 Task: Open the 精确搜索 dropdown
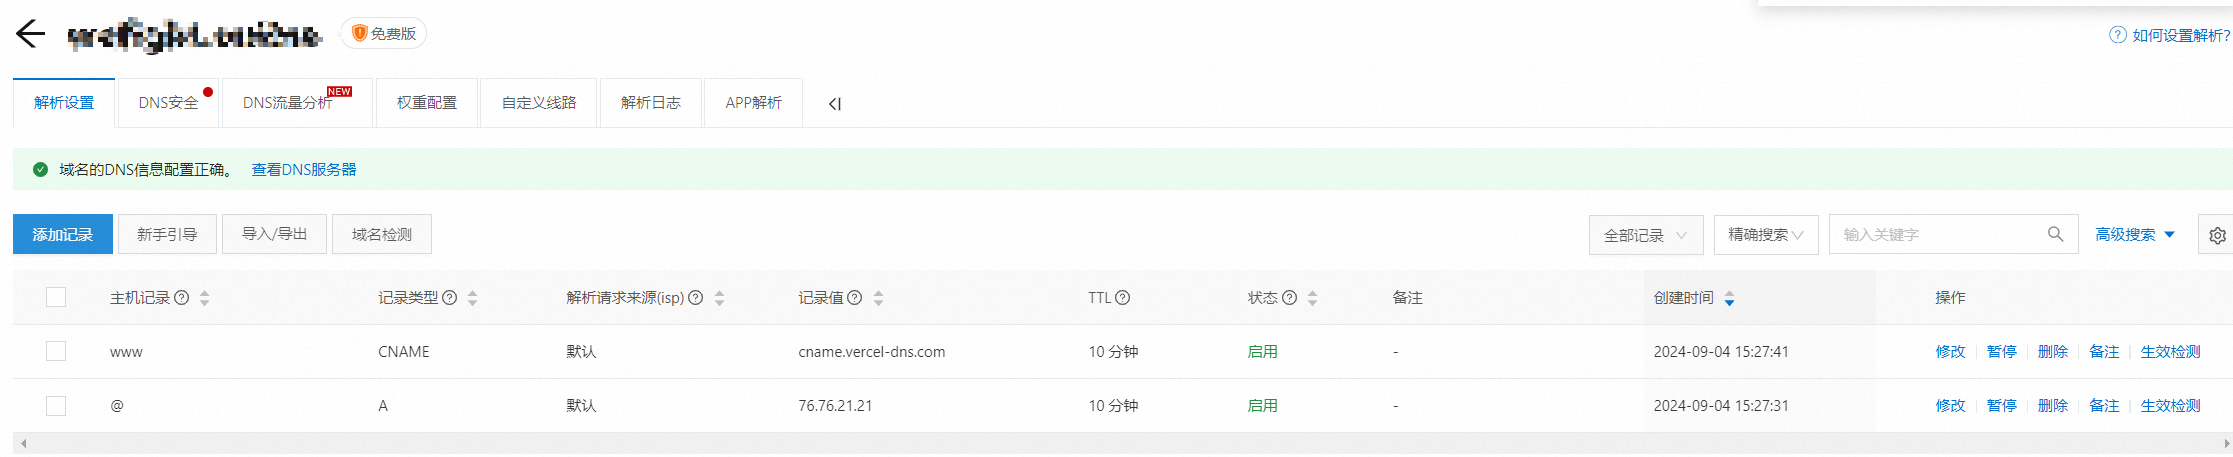pos(1765,235)
